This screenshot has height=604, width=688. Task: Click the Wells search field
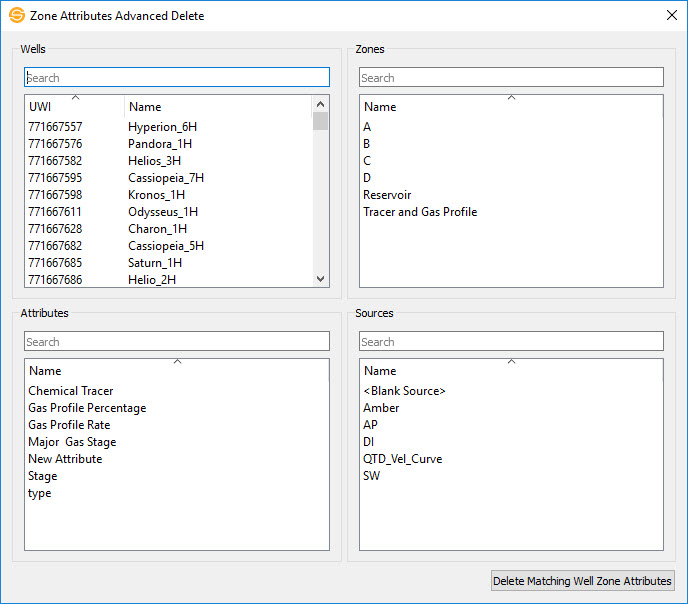click(176, 78)
